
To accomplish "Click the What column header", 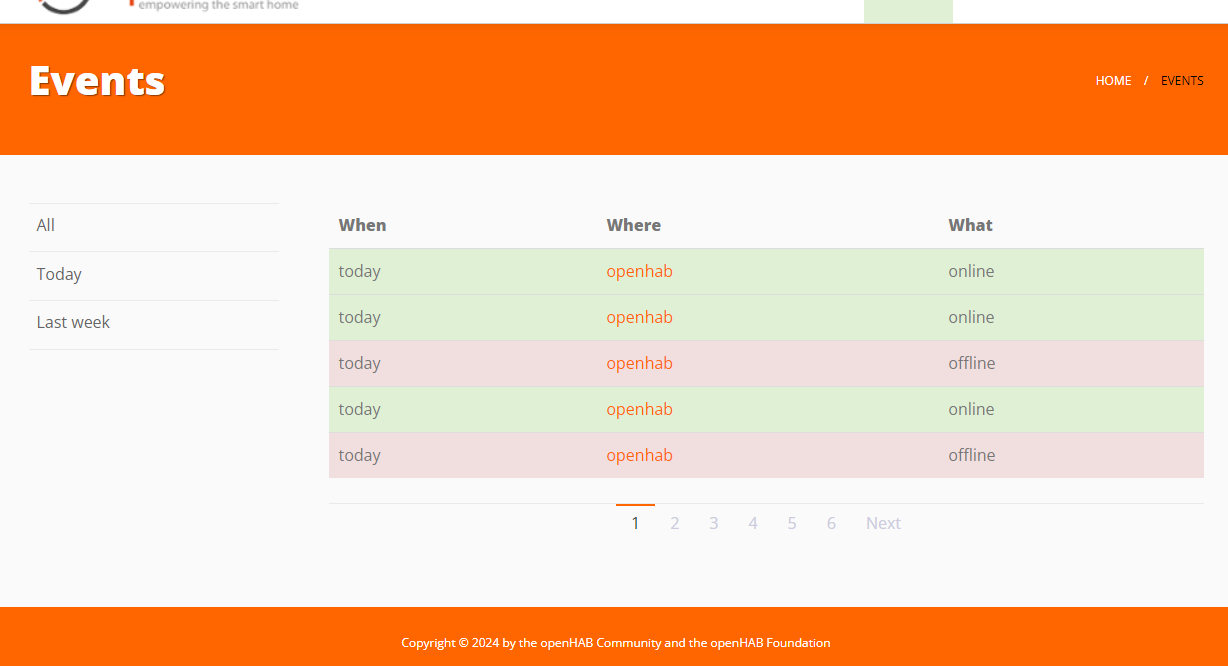I will coord(970,225).
